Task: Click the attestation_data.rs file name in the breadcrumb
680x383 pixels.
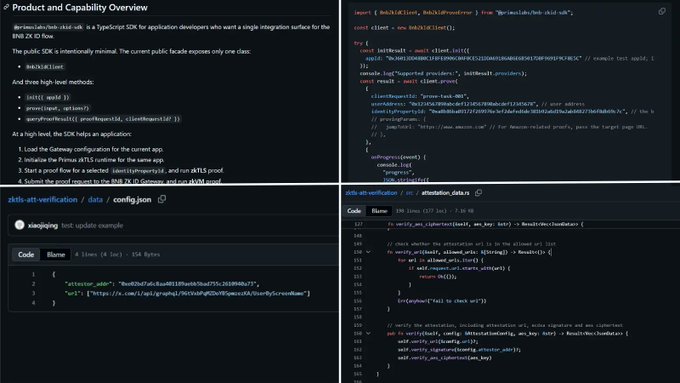Action: (445, 193)
